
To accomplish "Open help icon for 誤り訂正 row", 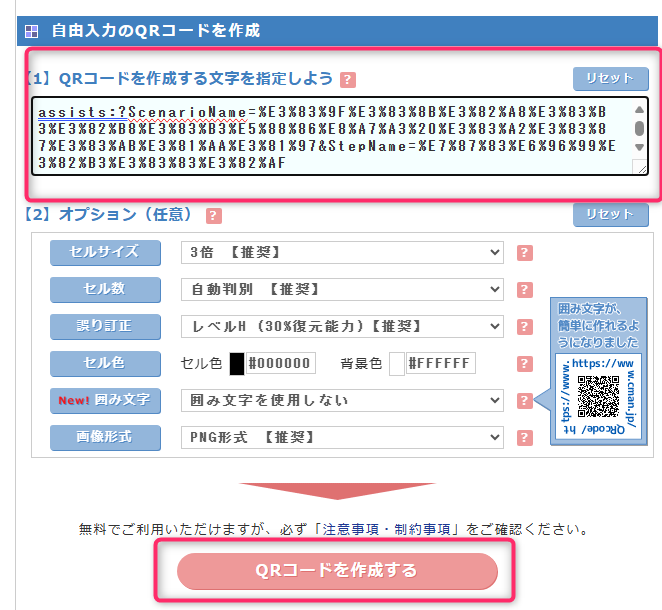I will [x=524, y=326].
